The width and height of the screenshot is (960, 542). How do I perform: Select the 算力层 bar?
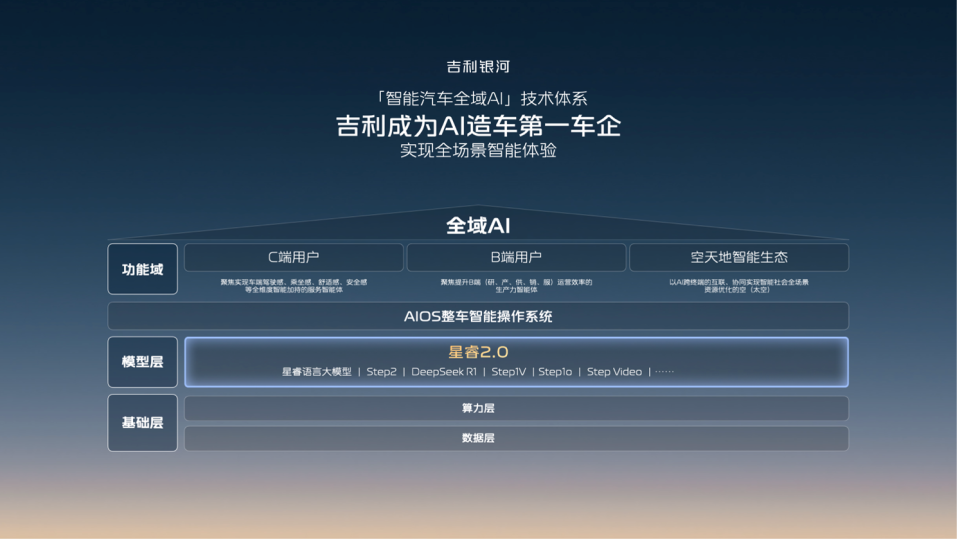[516, 408]
